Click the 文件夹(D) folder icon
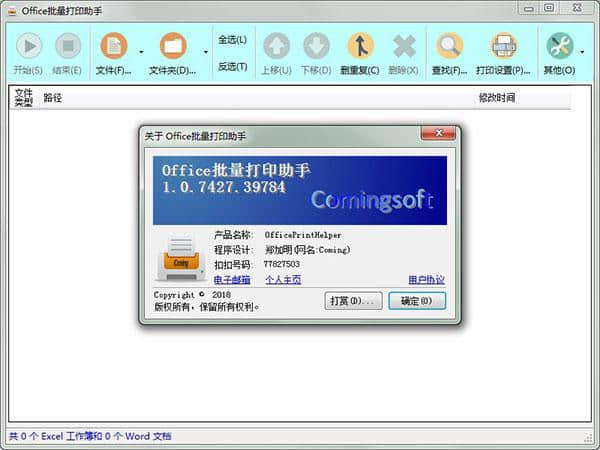600x450 pixels. click(173, 46)
